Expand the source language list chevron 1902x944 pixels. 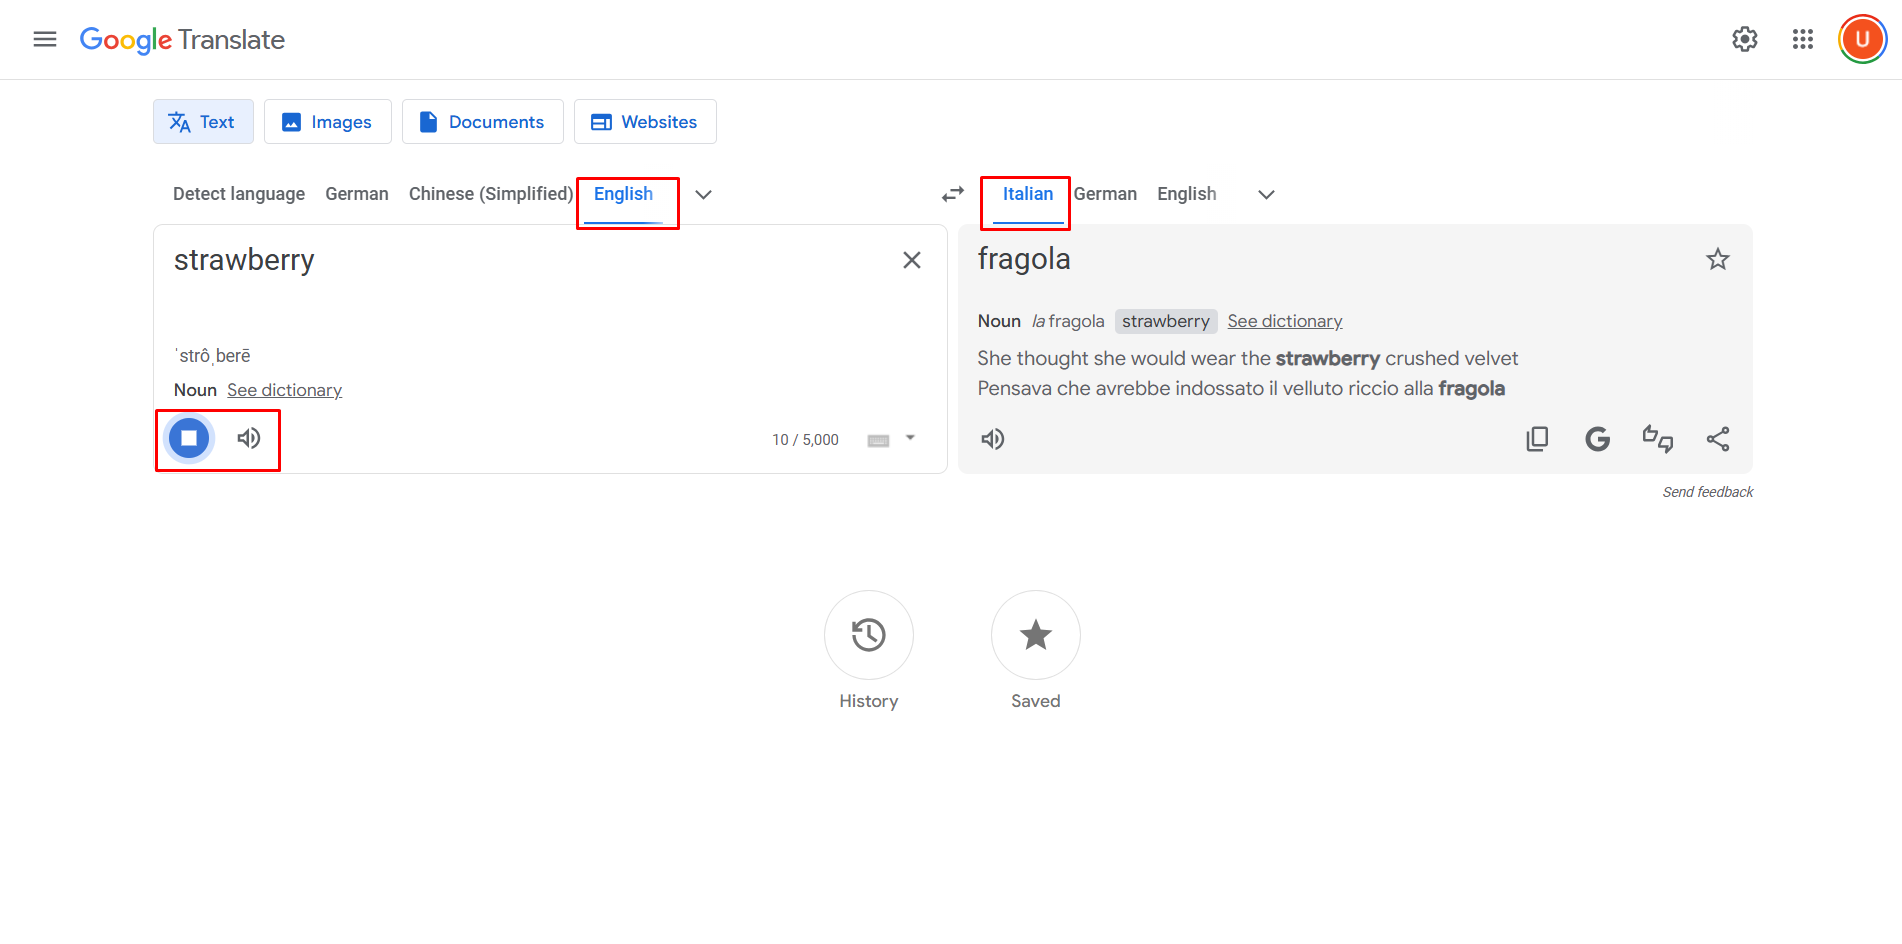click(x=703, y=194)
